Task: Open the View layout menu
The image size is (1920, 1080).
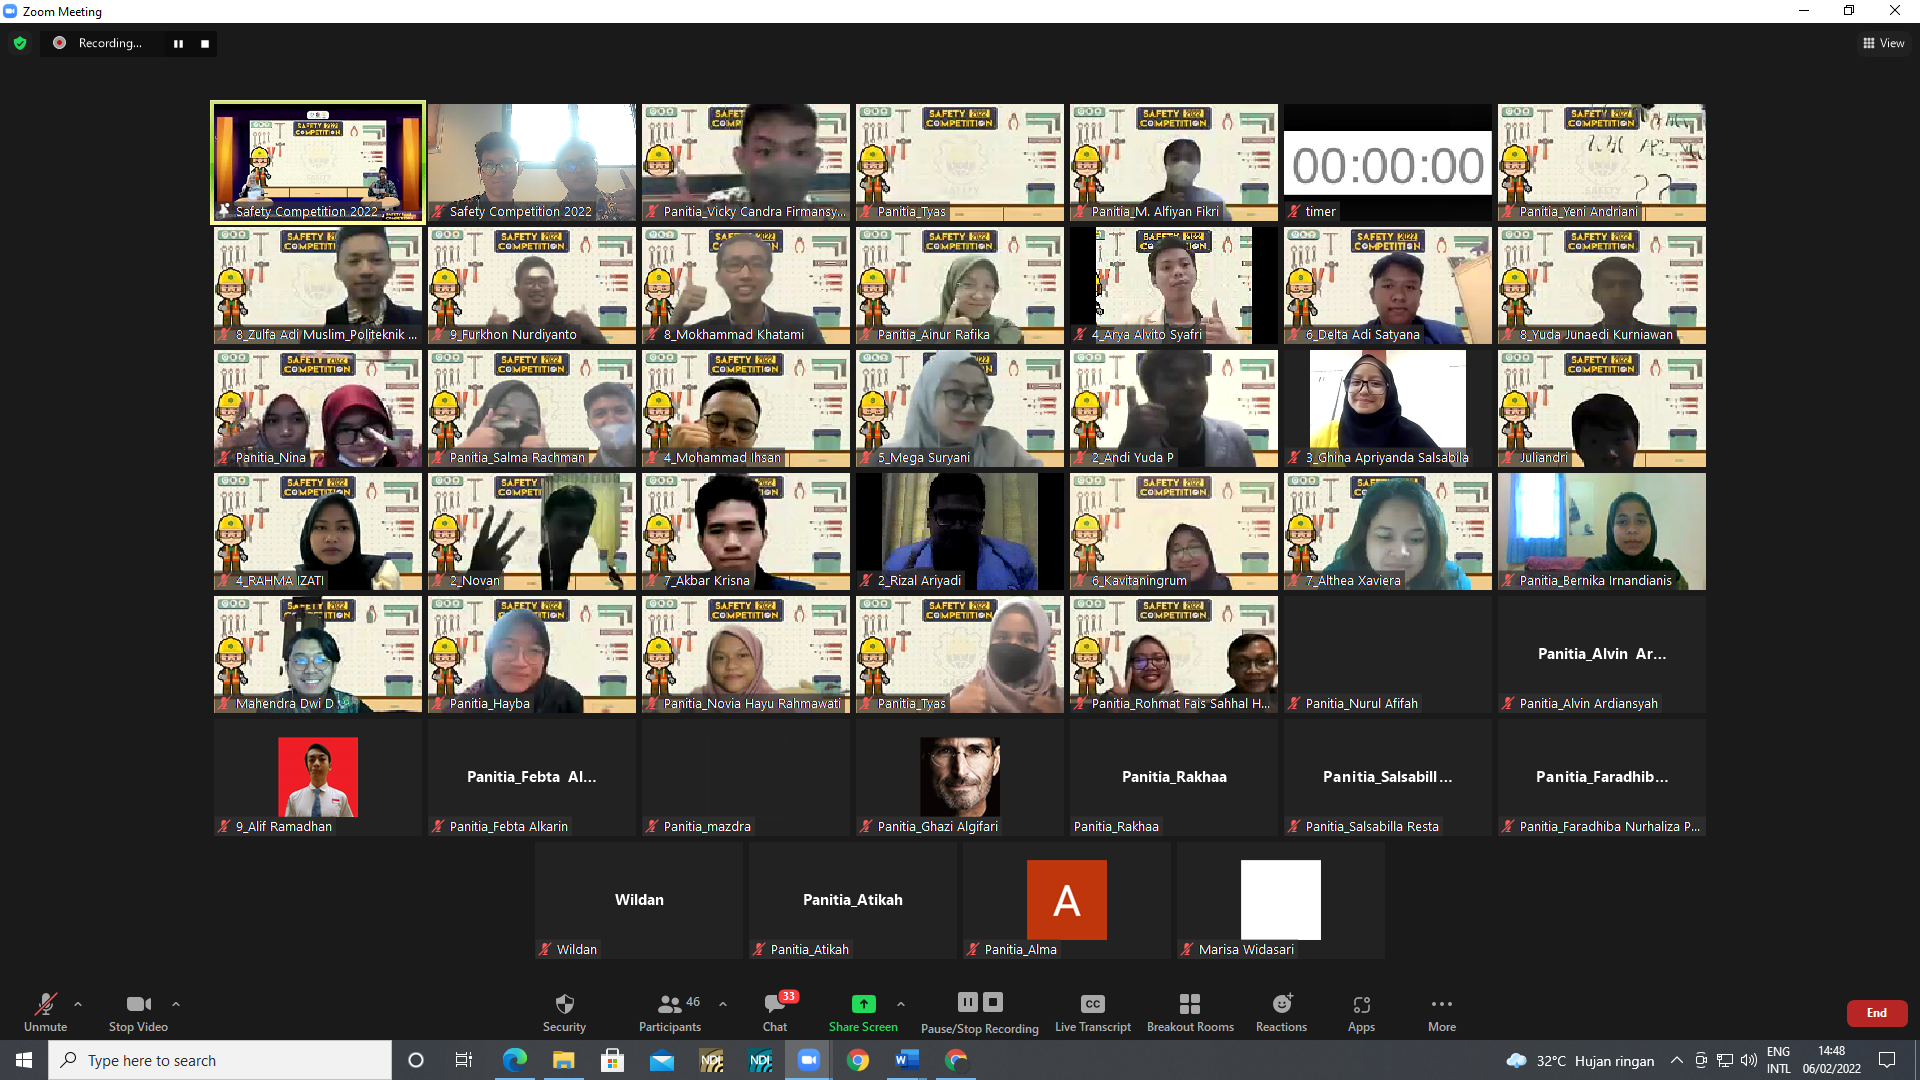Action: (x=1884, y=43)
